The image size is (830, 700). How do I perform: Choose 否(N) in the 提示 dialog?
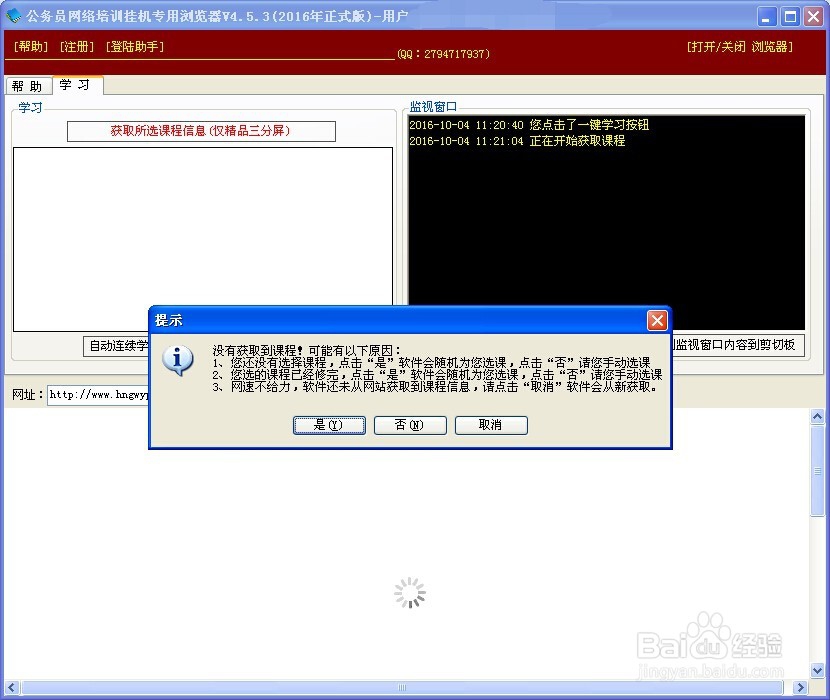pyautogui.click(x=410, y=425)
